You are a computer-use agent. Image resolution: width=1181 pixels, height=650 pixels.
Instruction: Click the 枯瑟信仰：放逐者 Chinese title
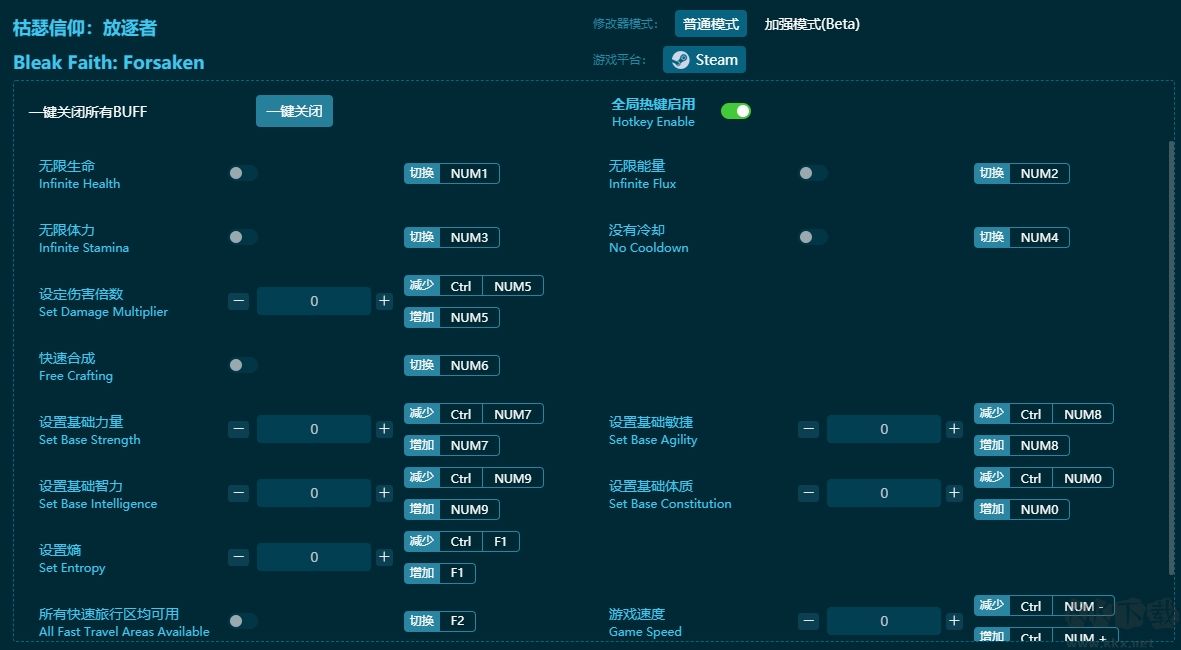tap(85, 28)
